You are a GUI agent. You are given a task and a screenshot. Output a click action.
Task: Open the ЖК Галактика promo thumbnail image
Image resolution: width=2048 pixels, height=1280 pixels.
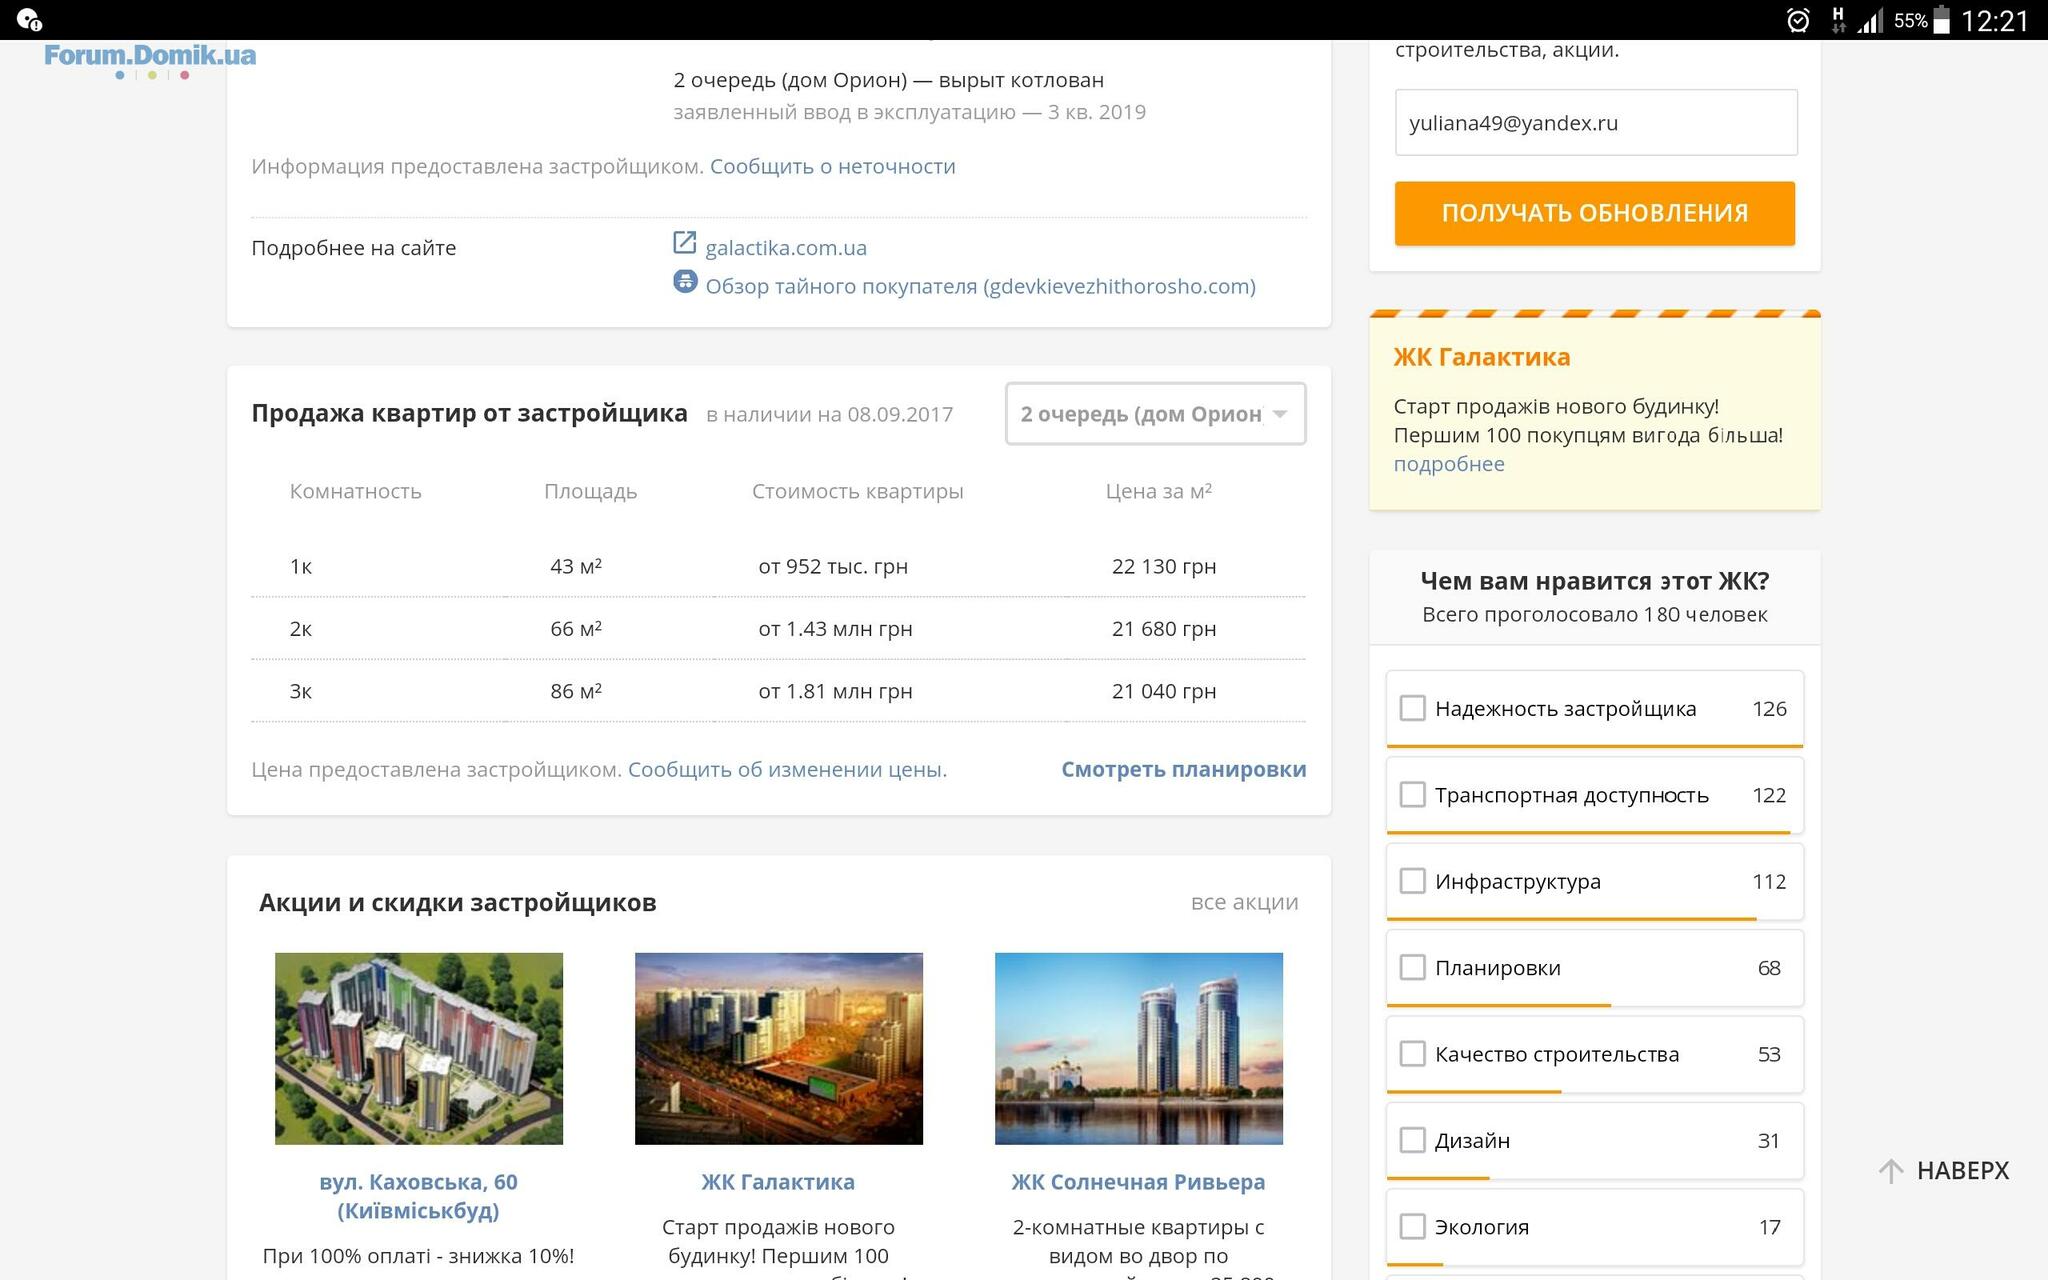(779, 1048)
